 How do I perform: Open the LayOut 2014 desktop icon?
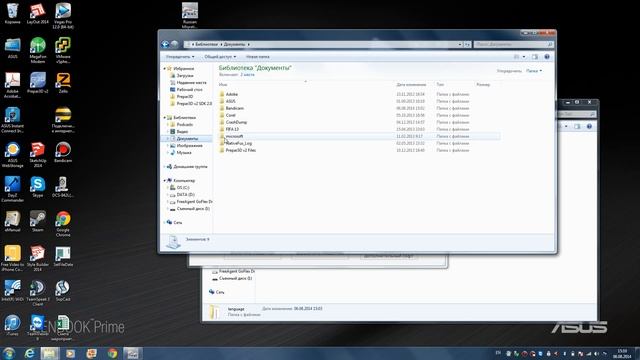pos(38,13)
